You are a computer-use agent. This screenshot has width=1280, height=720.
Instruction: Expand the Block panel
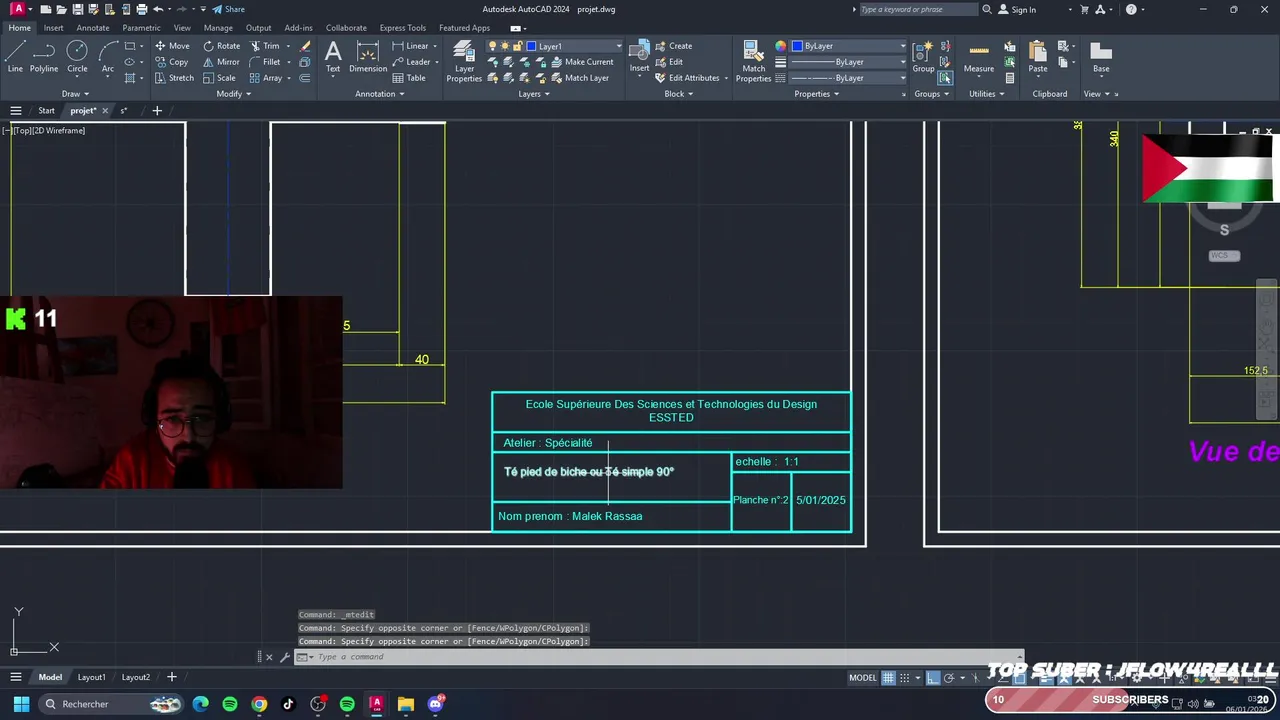(x=679, y=94)
